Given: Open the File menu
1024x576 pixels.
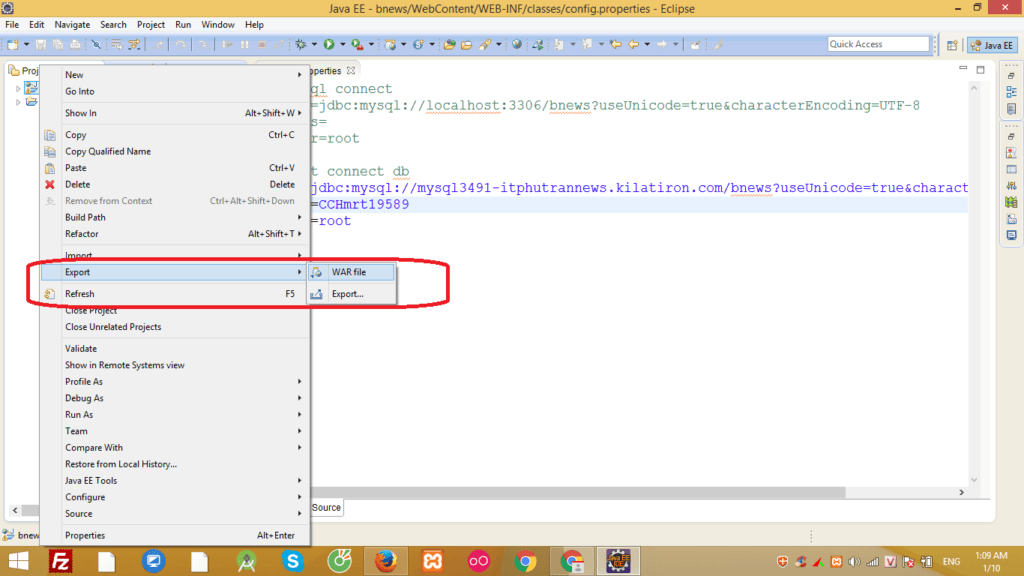Looking at the screenshot, I should tap(12, 25).
